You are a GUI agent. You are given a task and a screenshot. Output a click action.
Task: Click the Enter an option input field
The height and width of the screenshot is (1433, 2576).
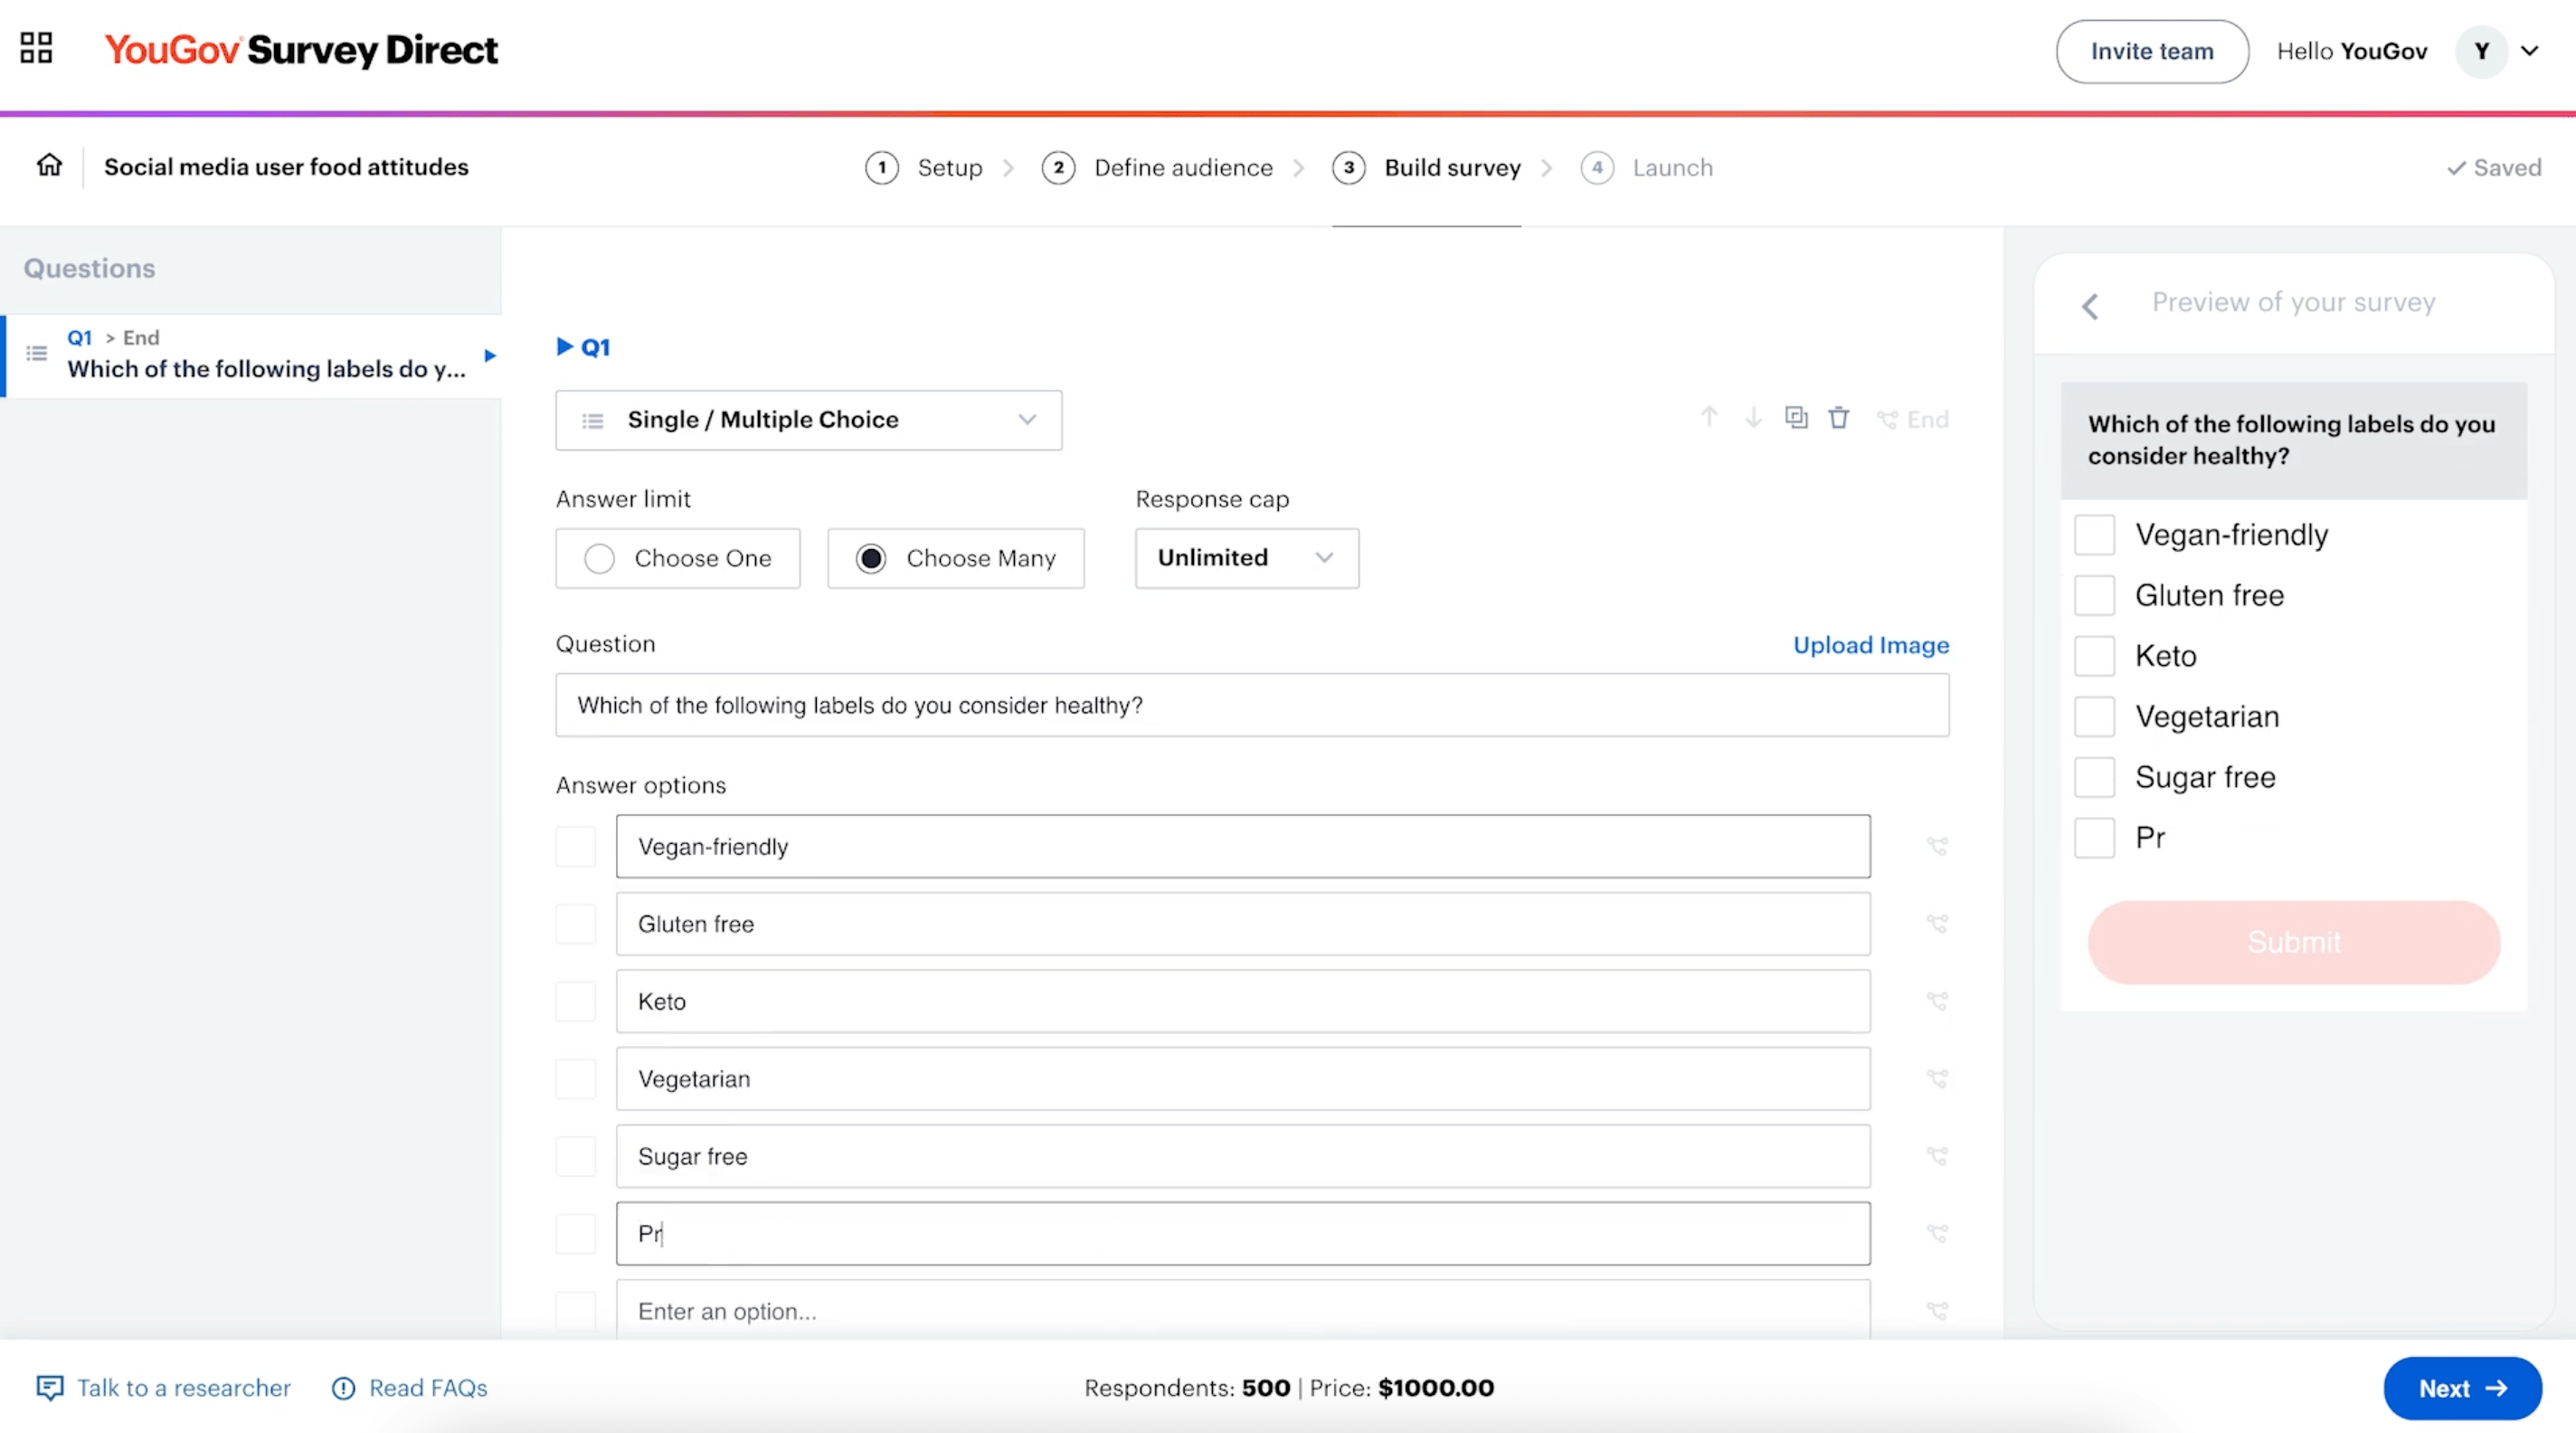pos(1242,1310)
